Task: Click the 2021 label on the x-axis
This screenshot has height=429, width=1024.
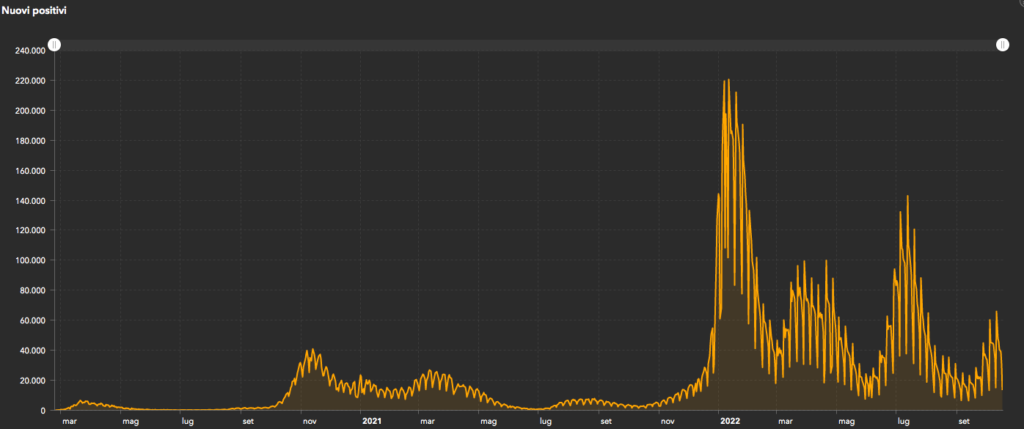Action: pos(371,422)
